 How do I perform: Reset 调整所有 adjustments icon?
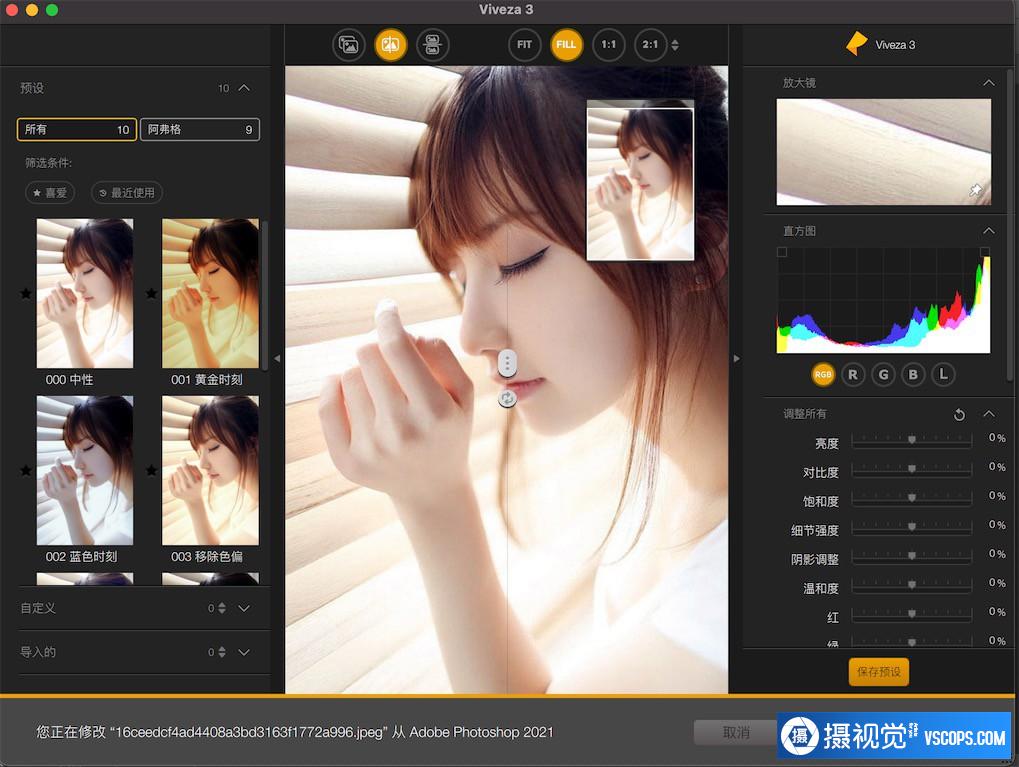pos(959,415)
